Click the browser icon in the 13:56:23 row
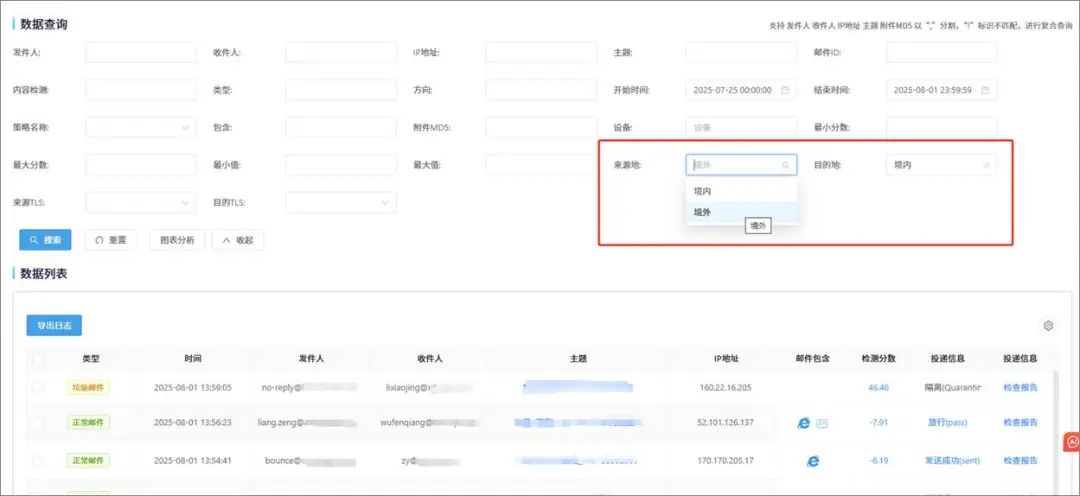Viewport: 1080px width, 496px height. [803, 423]
